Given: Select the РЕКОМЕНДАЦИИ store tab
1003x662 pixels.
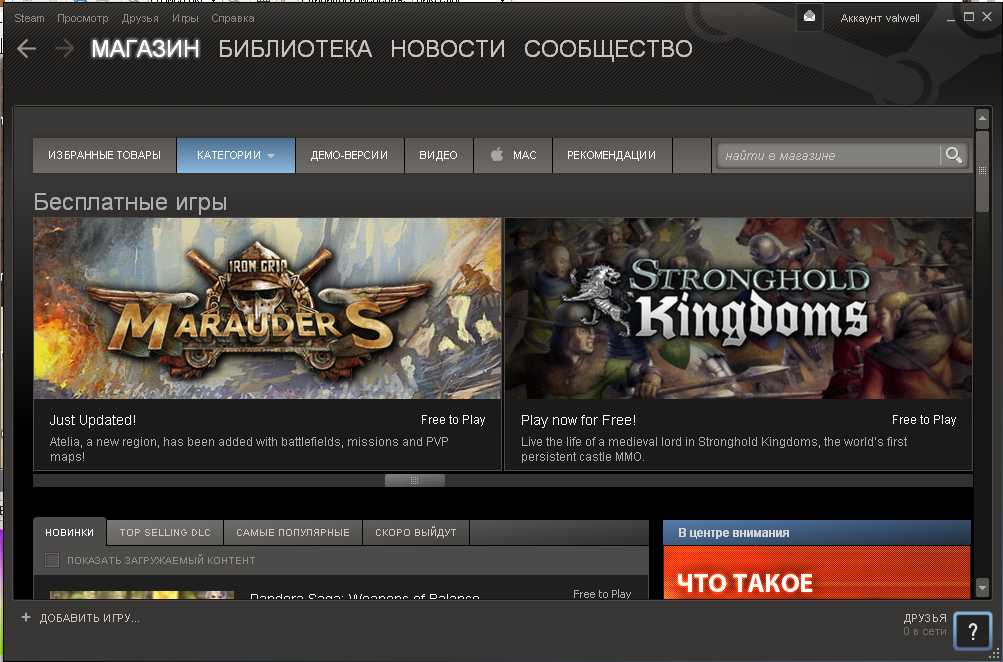Looking at the screenshot, I should [612, 155].
